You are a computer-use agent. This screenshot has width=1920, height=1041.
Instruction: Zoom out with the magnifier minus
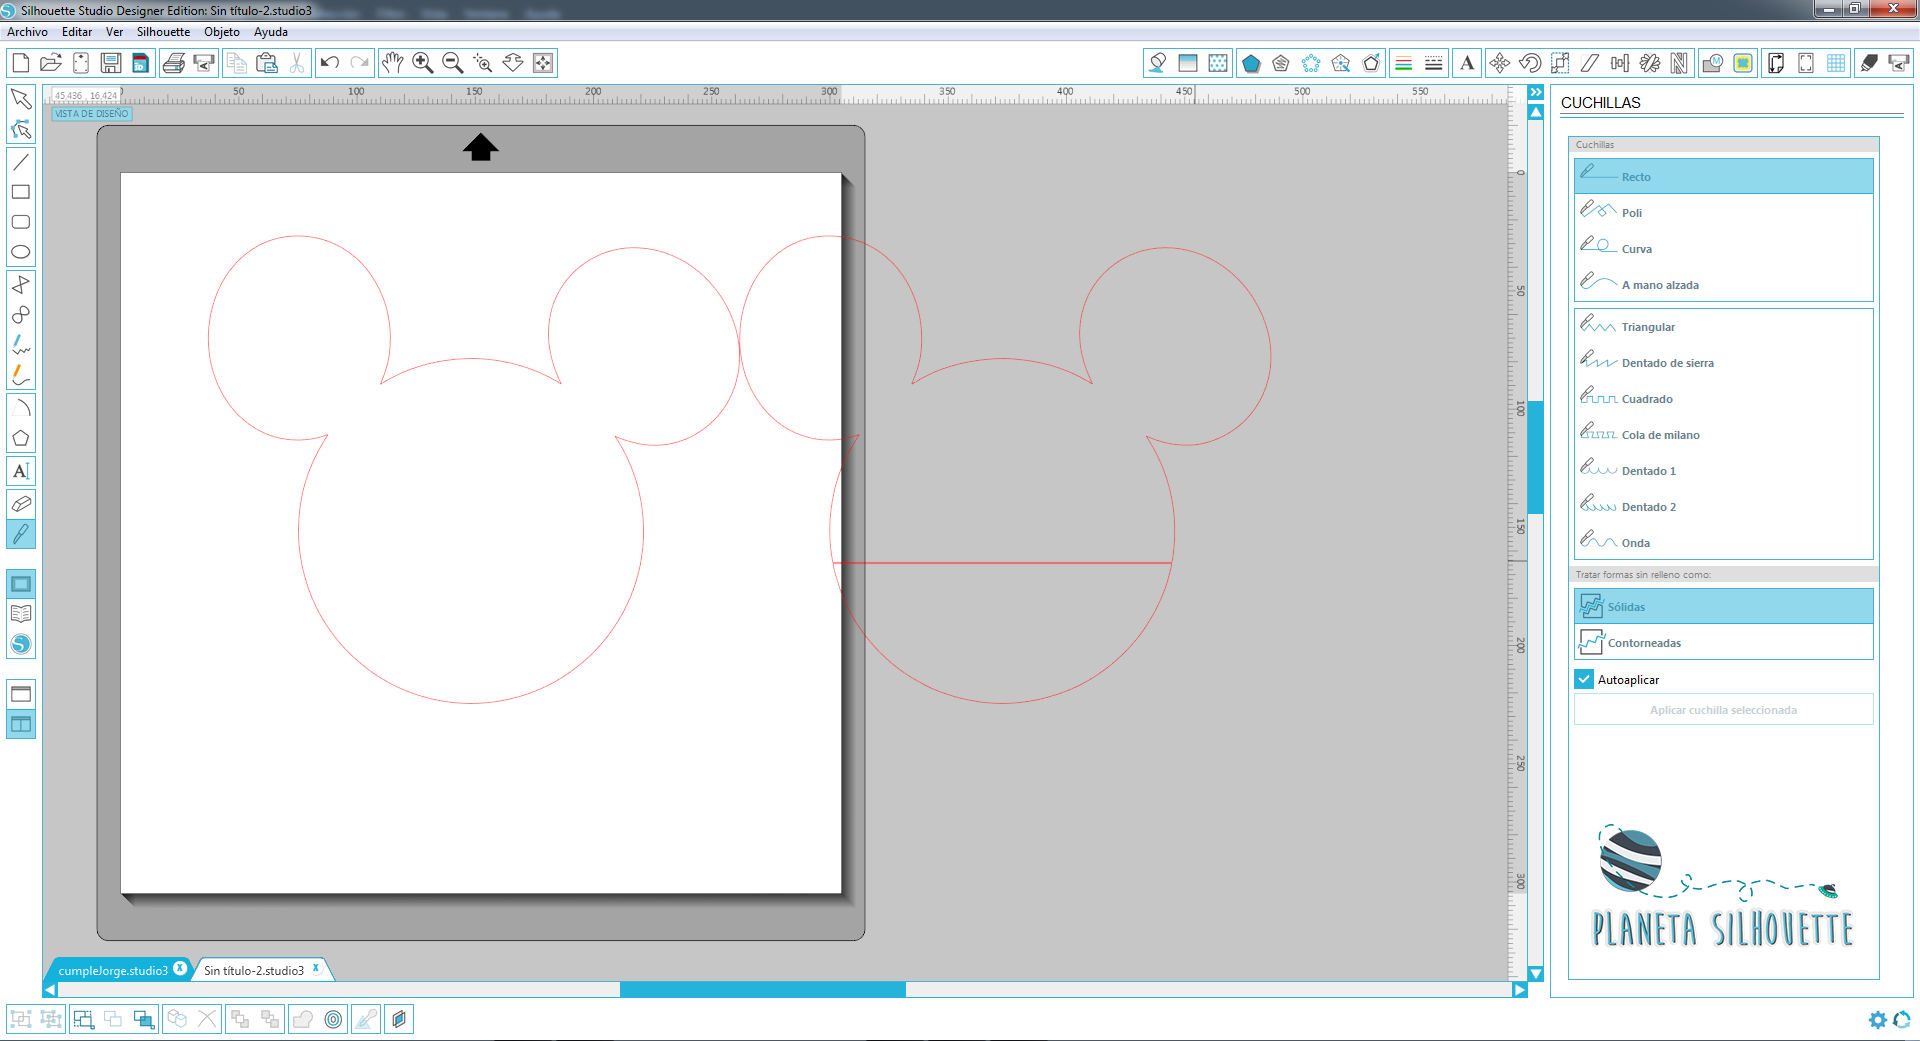tap(453, 63)
